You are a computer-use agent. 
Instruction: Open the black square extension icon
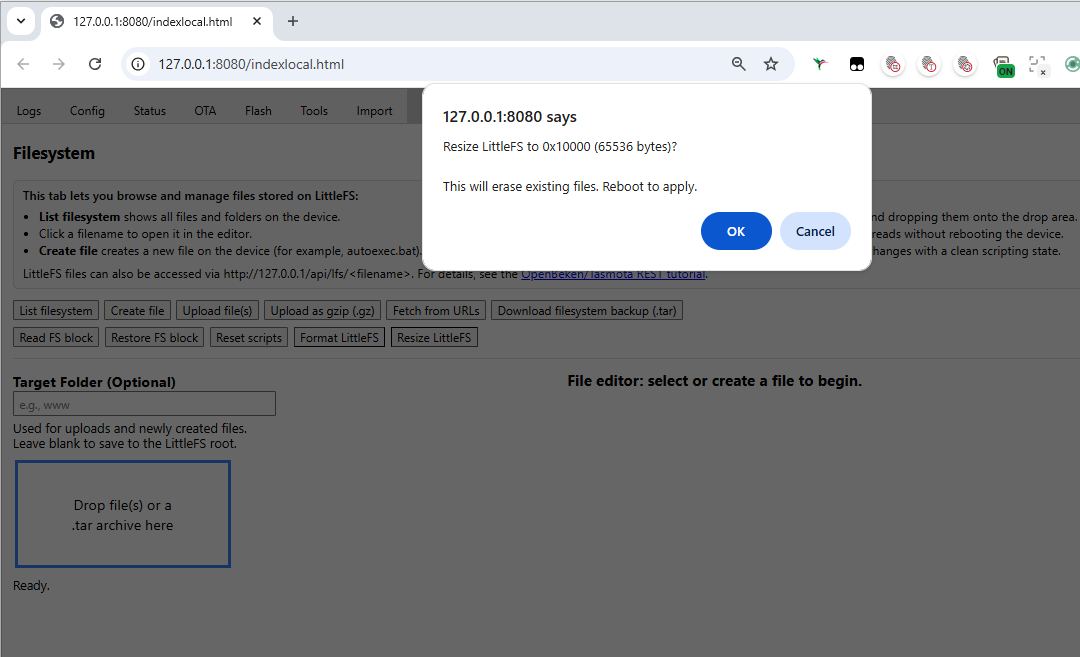point(857,65)
